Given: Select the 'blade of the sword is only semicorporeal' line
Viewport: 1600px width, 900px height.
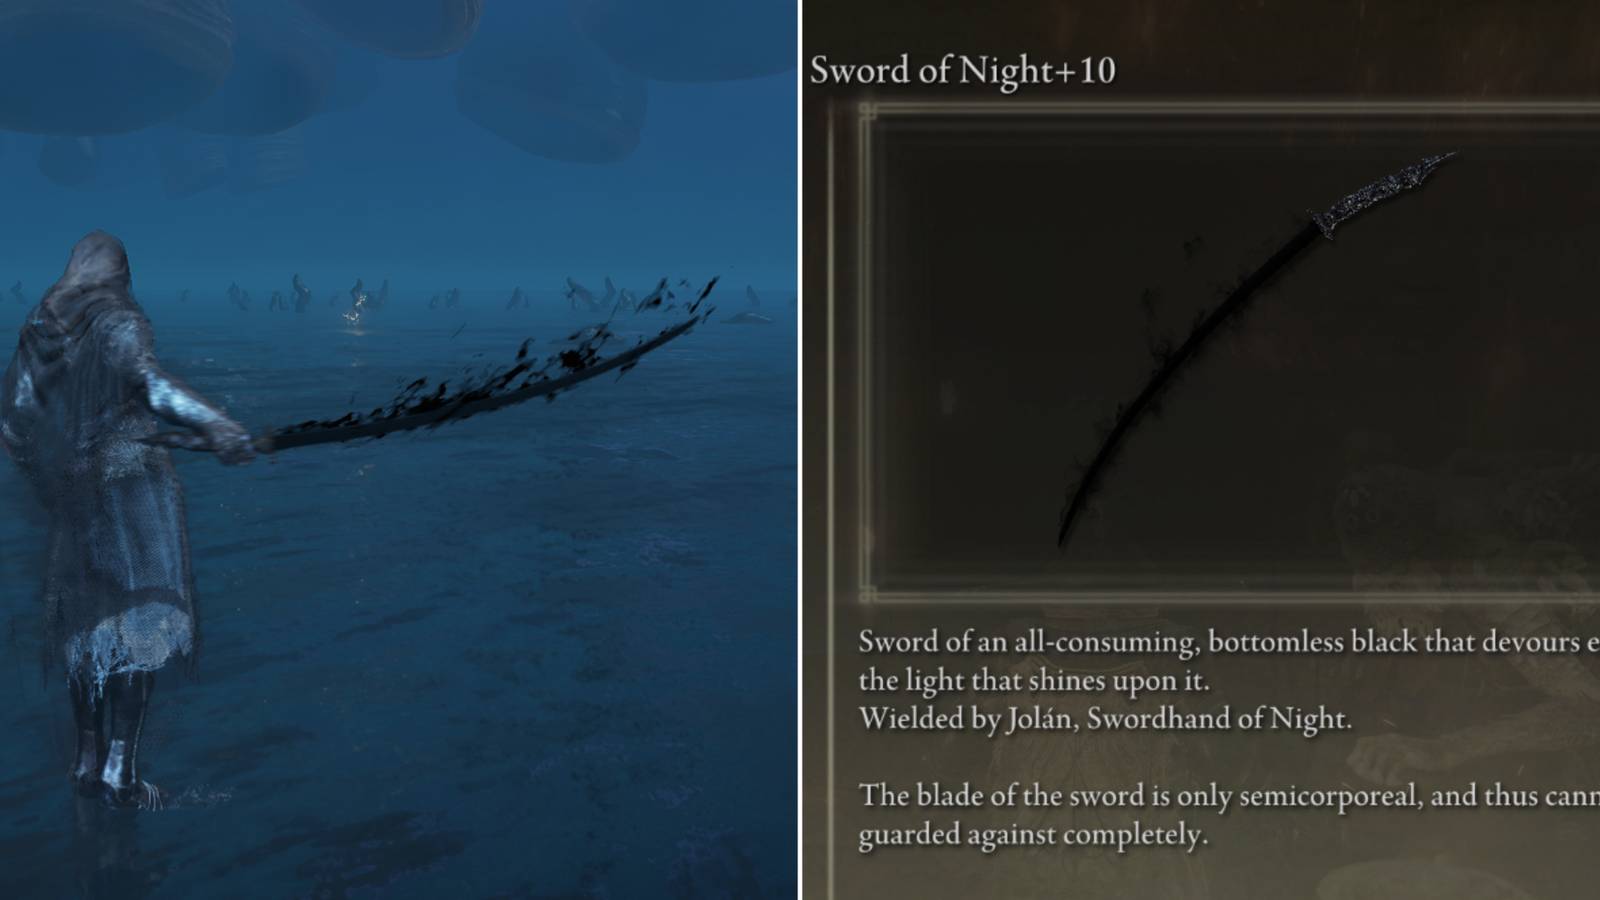Looking at the screenshot, I should (1229, 796).
